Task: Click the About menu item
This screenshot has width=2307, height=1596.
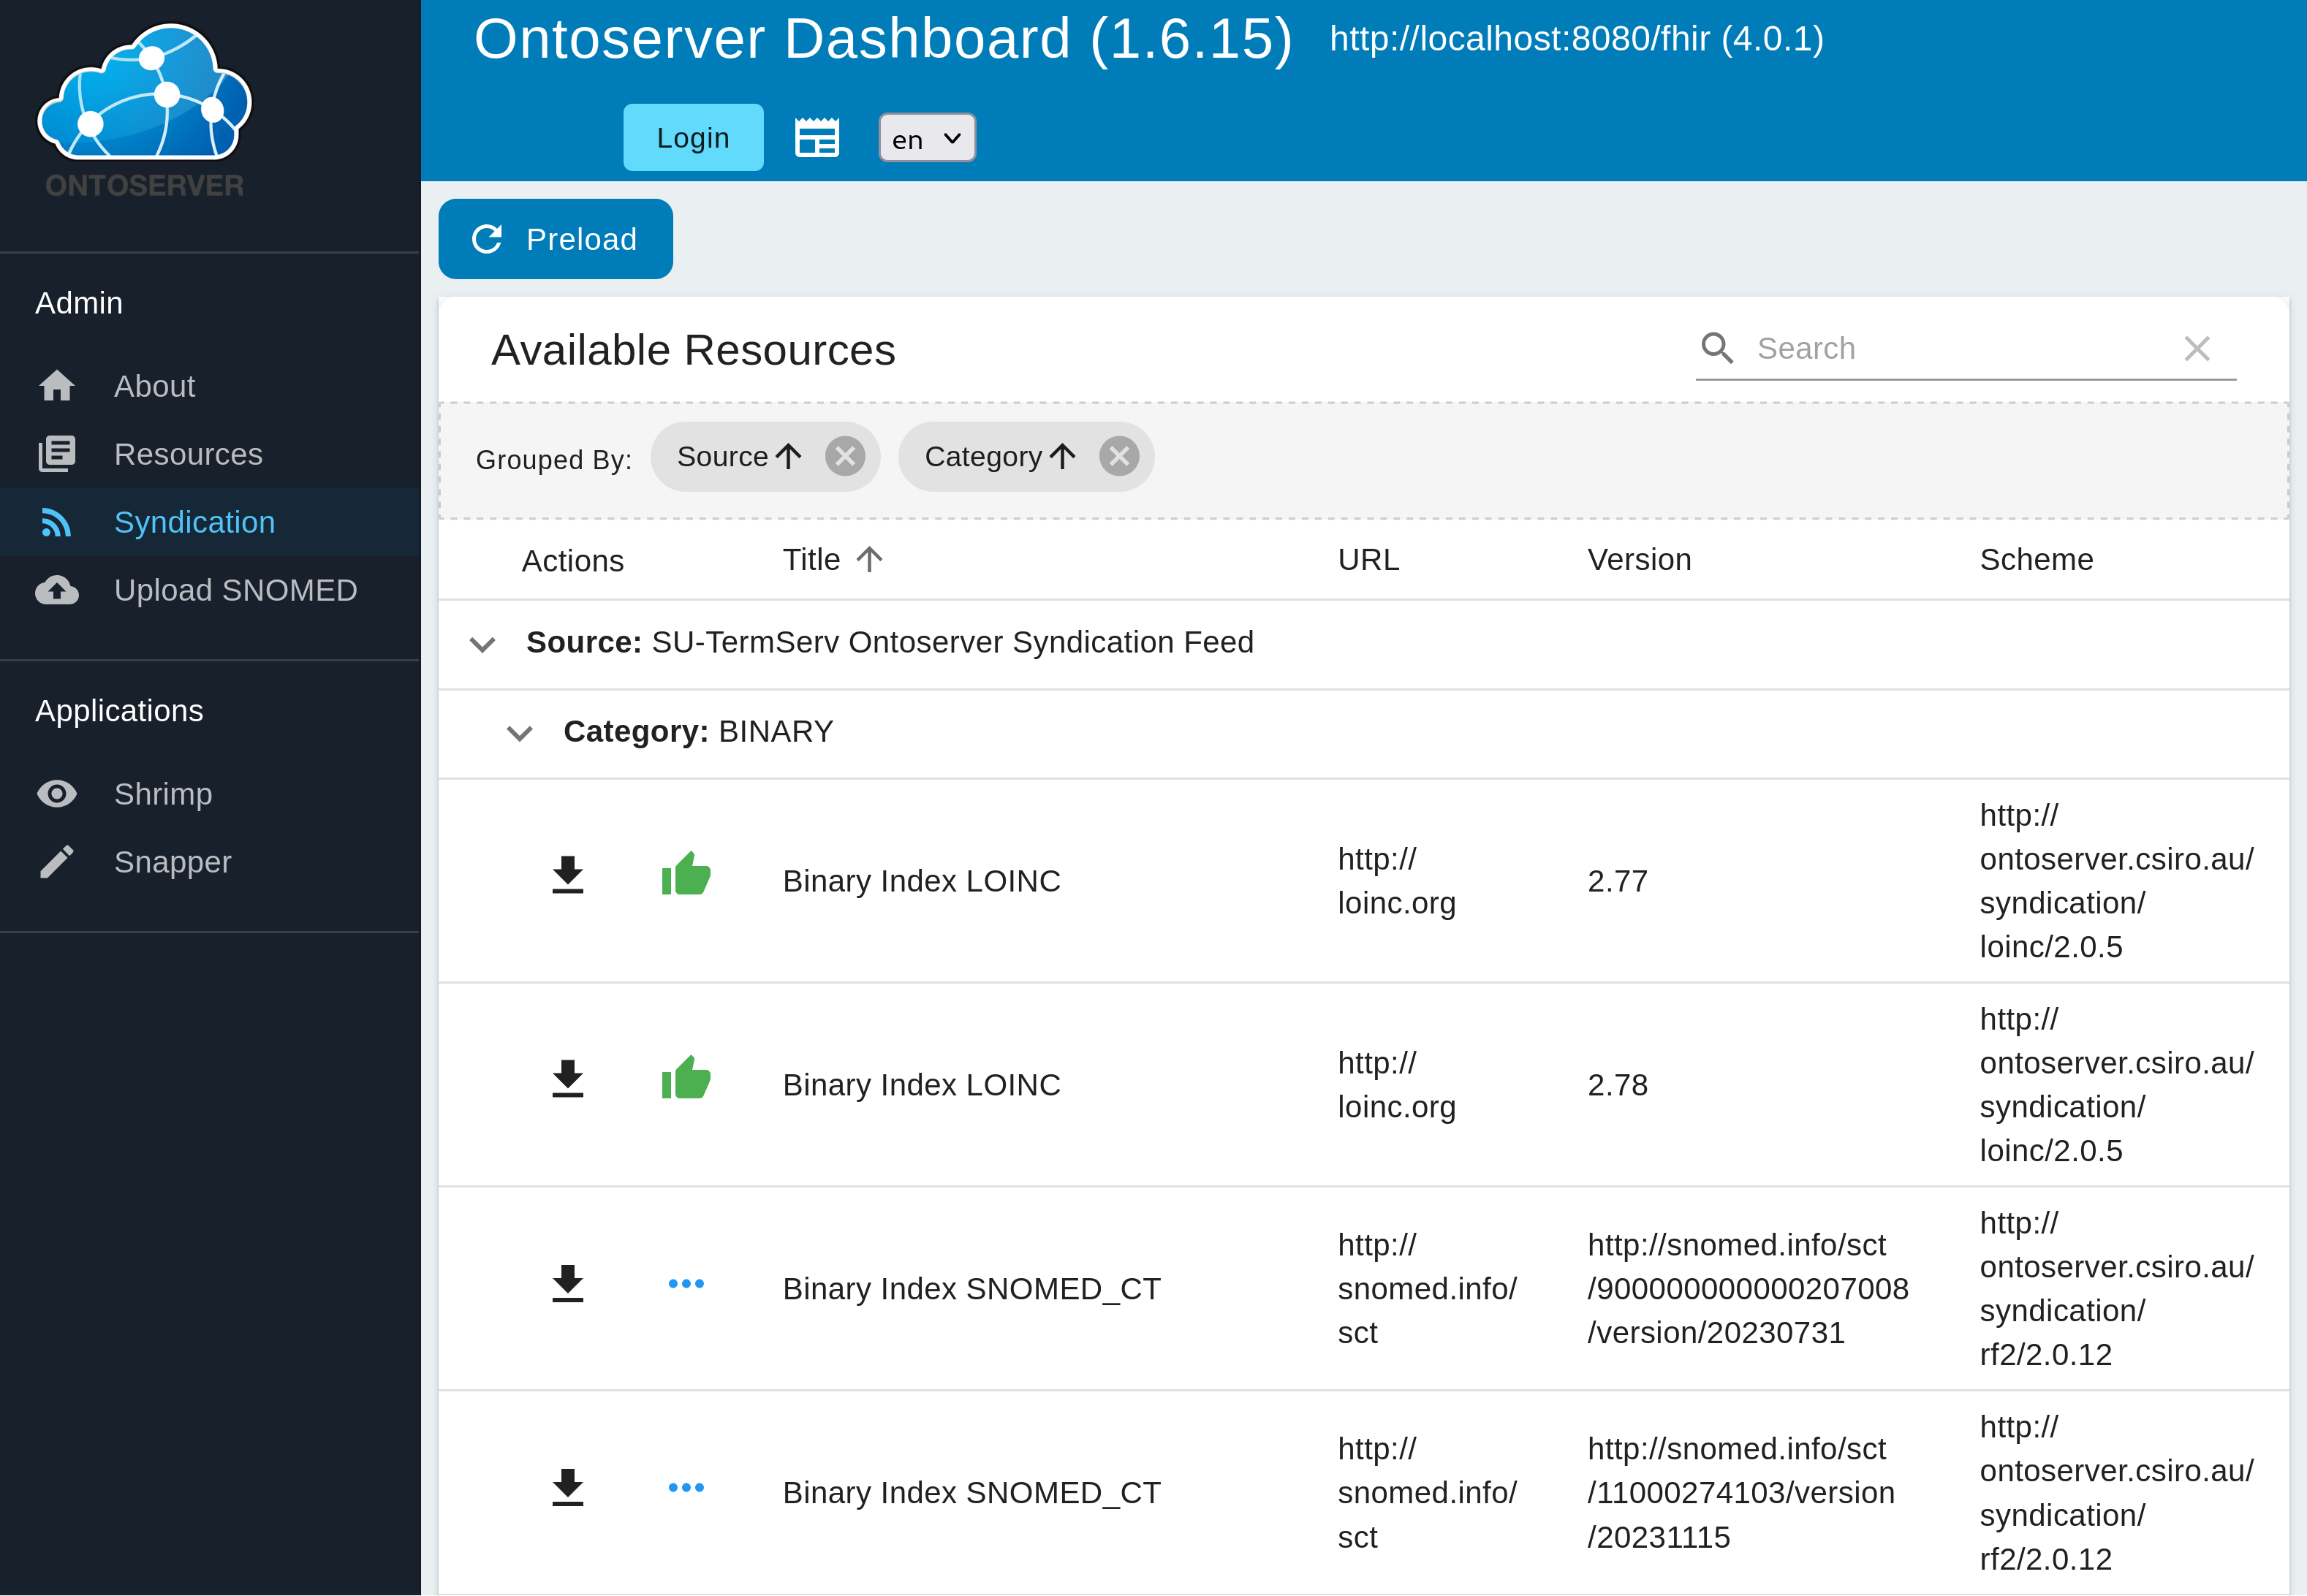Action: click(x=154, y=385)
